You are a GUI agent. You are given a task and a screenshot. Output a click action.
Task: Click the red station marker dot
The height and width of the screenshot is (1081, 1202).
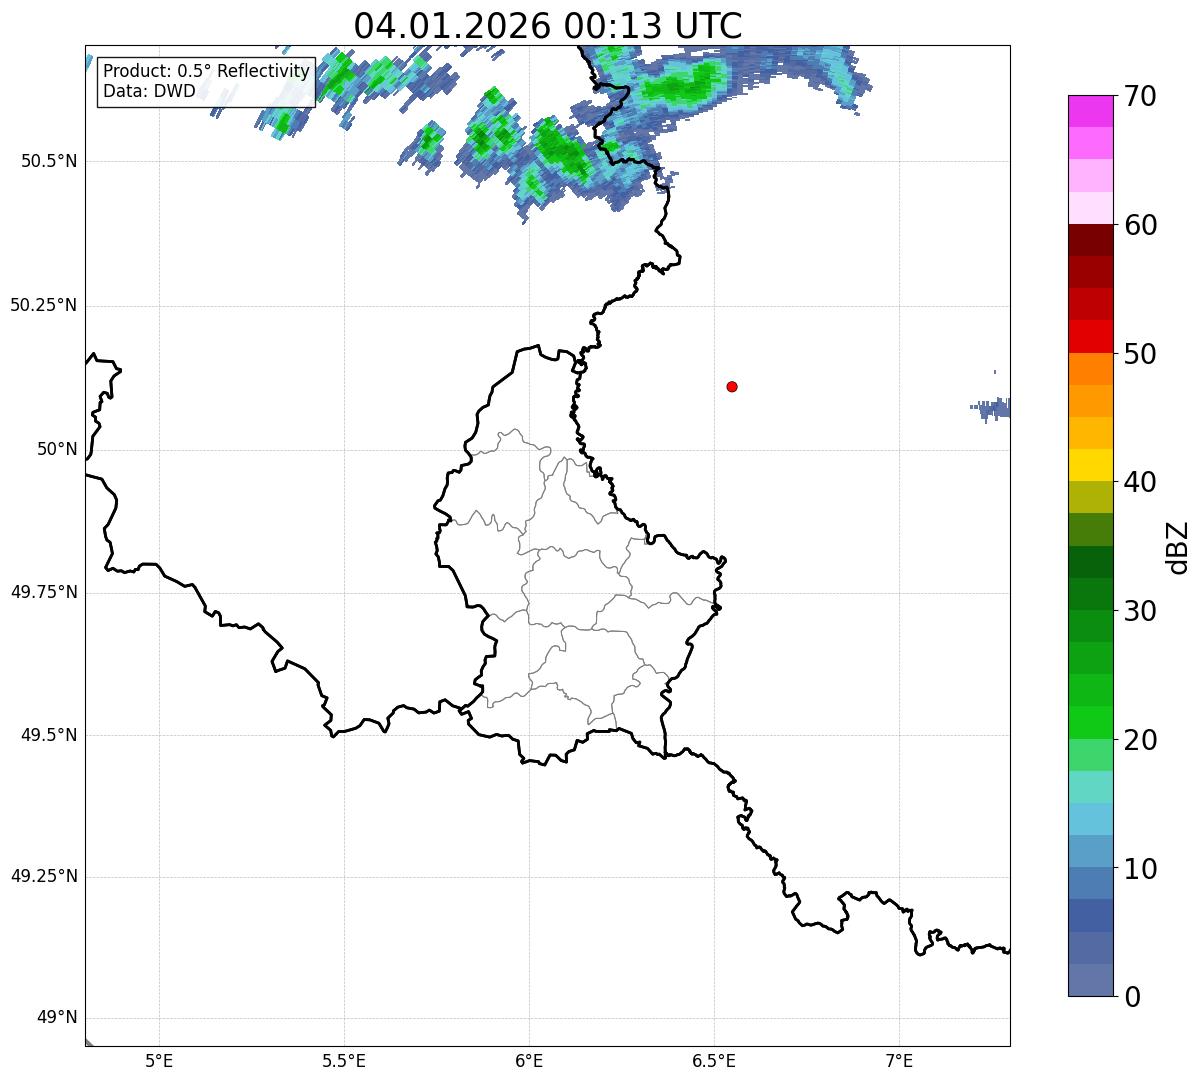(x=732, y=386)
